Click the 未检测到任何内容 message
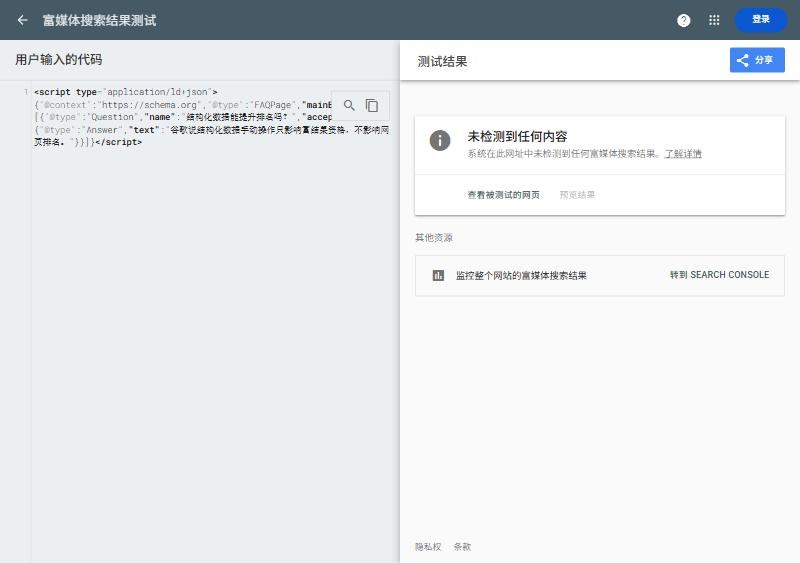The width and height of the screenshot is (800, 563). point(517,136)
